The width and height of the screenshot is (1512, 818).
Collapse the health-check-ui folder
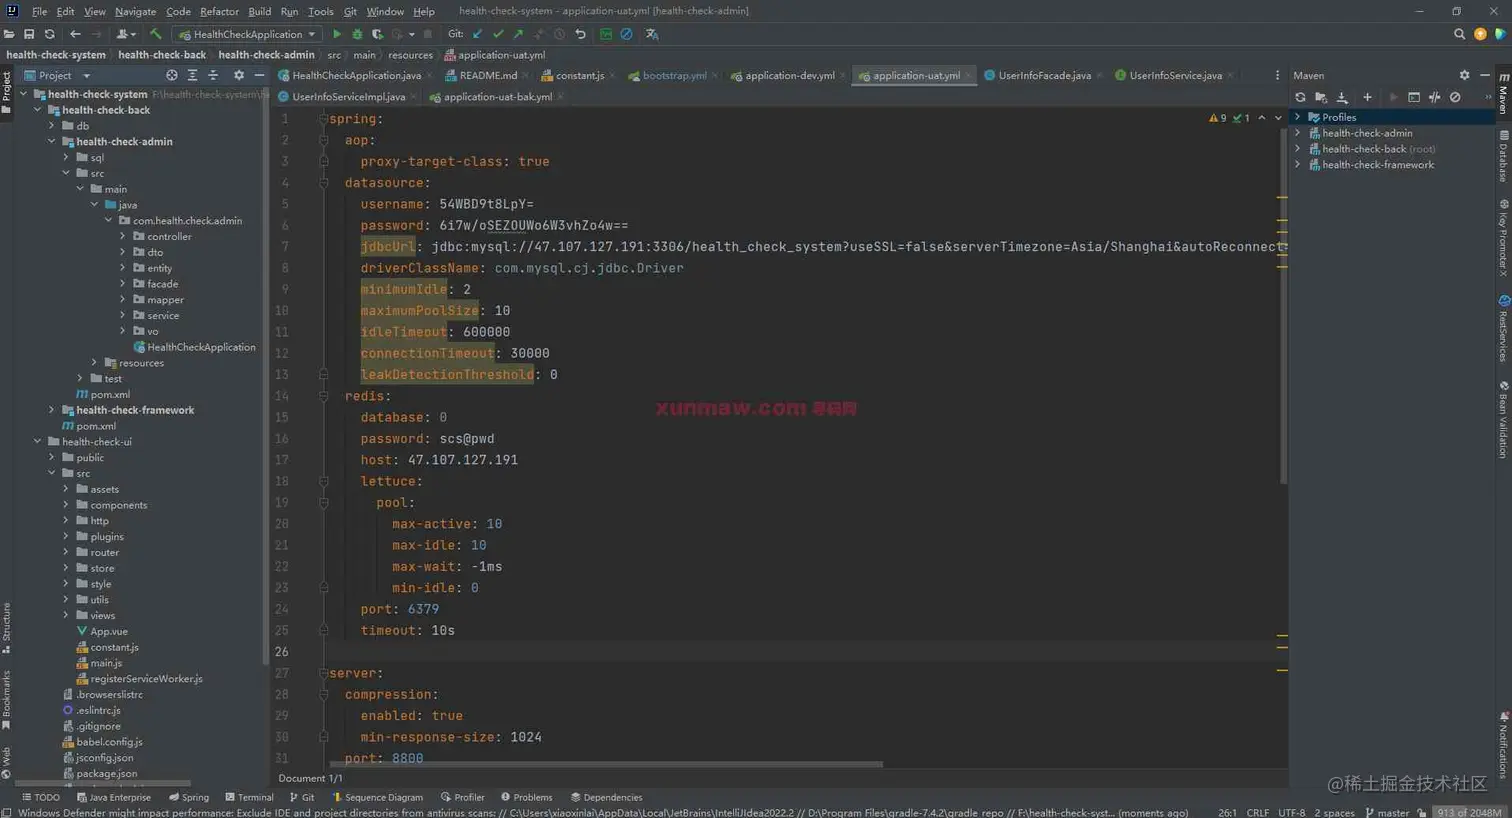click(x=38, y=442)
